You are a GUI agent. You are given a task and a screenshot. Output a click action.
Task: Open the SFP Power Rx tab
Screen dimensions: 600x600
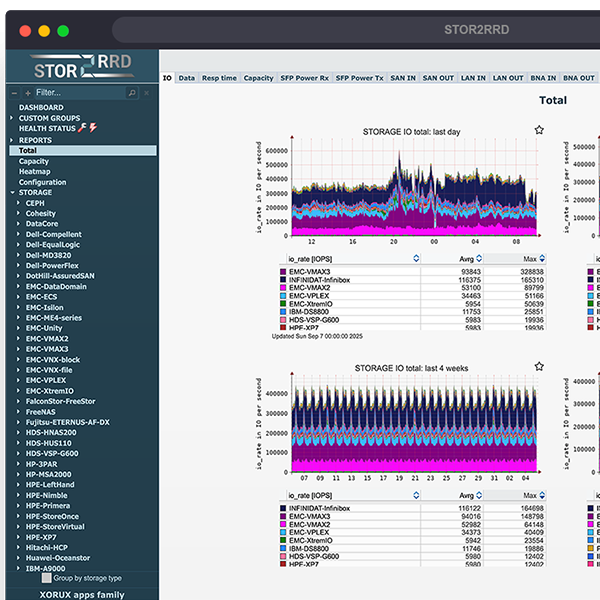click(x=304, y=78)
